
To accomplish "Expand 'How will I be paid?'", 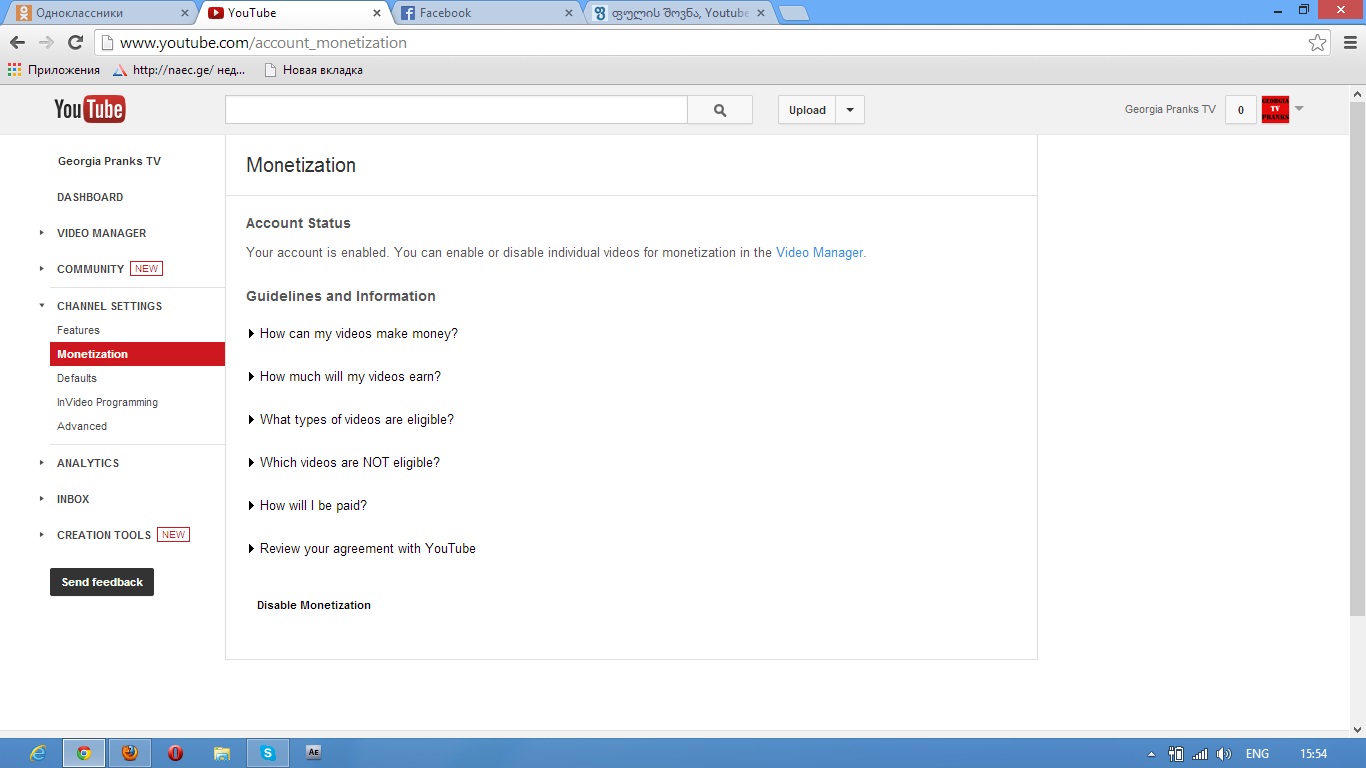I will (x=307, y=505).
